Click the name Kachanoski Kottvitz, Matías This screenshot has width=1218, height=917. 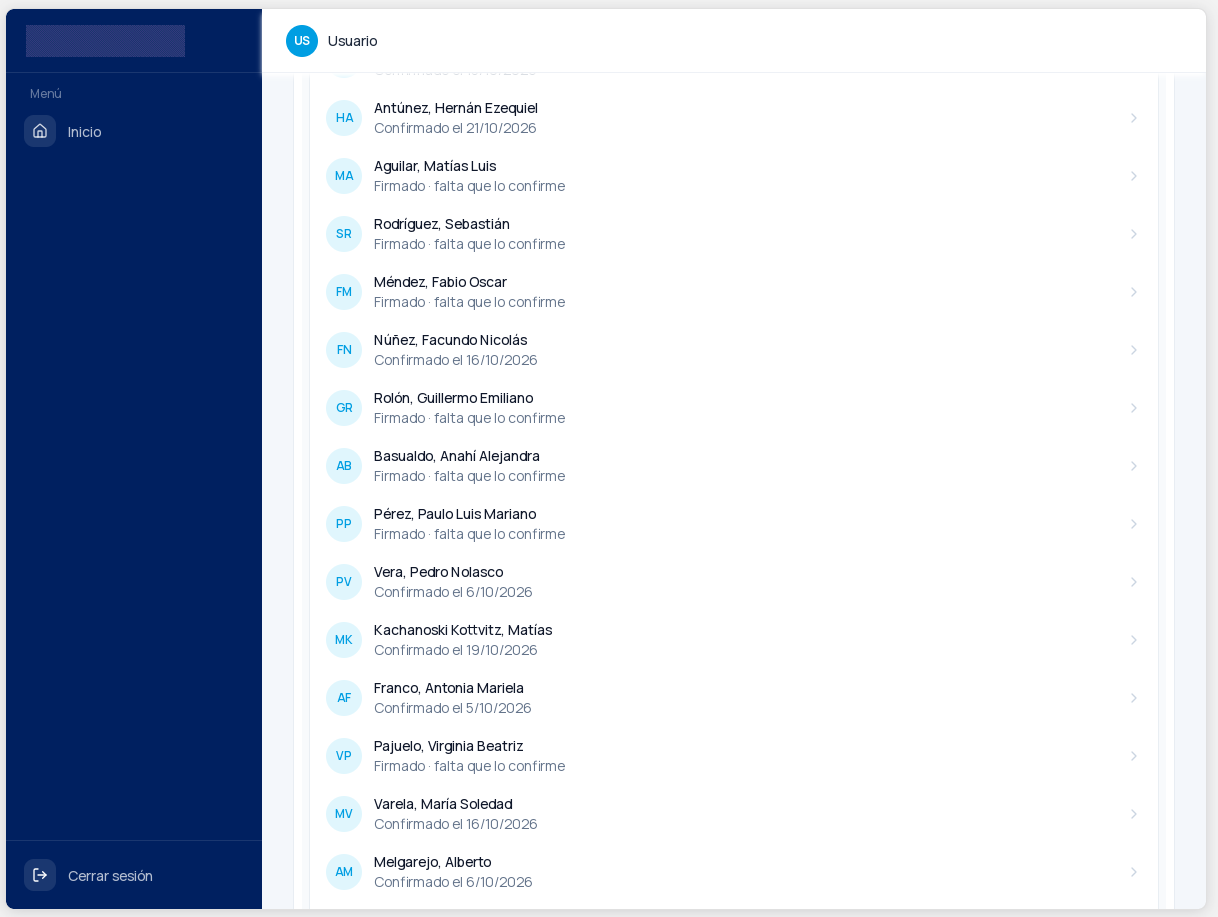point(463,630)
